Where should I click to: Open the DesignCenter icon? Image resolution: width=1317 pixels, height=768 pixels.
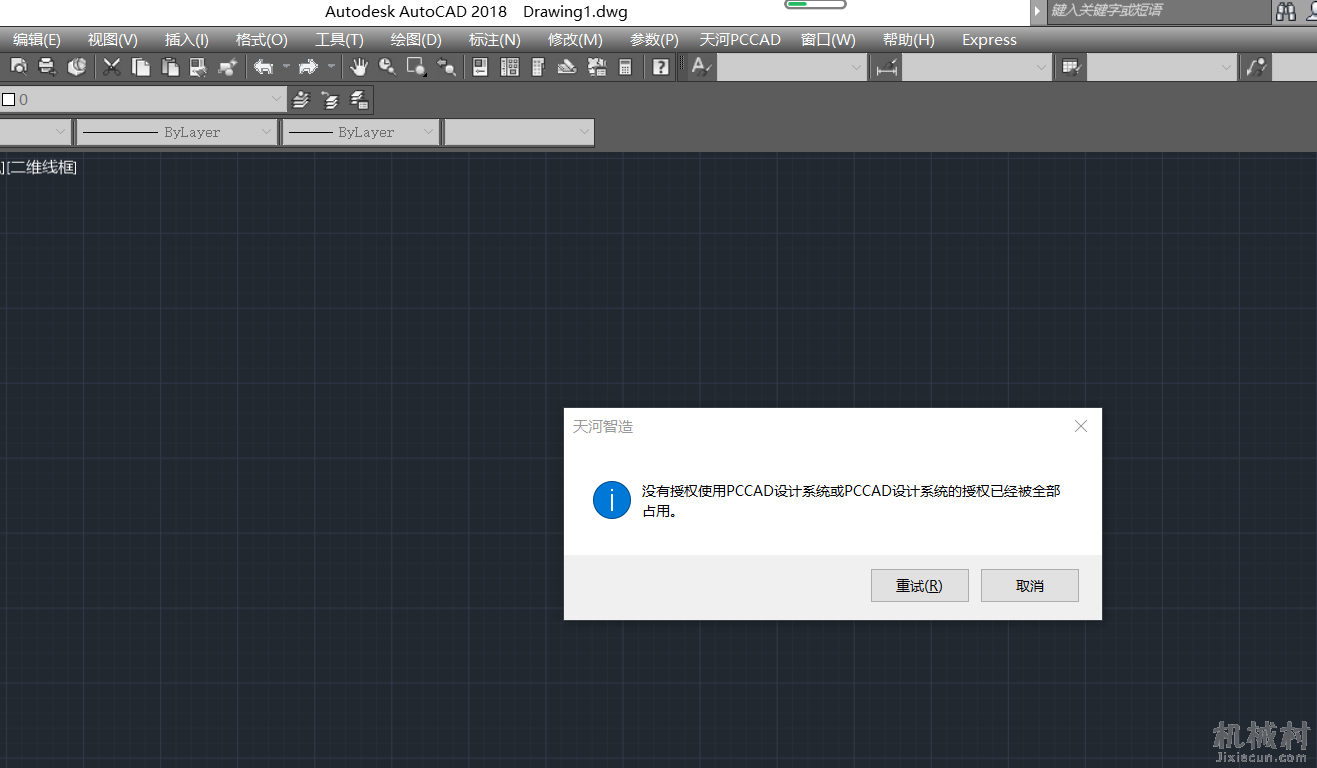(510, 67)
